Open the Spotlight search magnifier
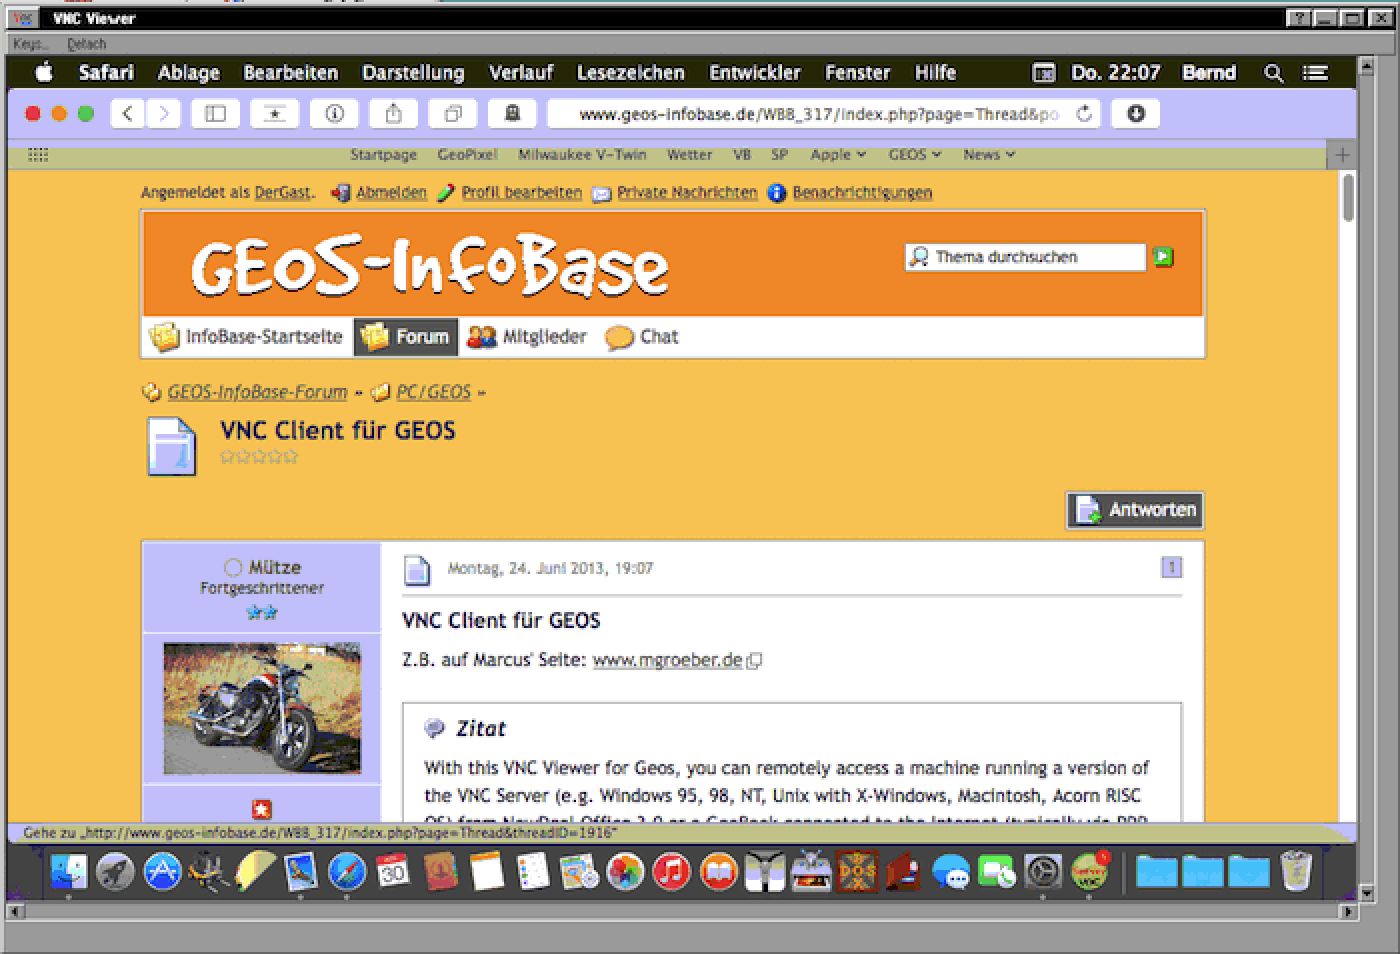1400x954 pixels. 1273,73
